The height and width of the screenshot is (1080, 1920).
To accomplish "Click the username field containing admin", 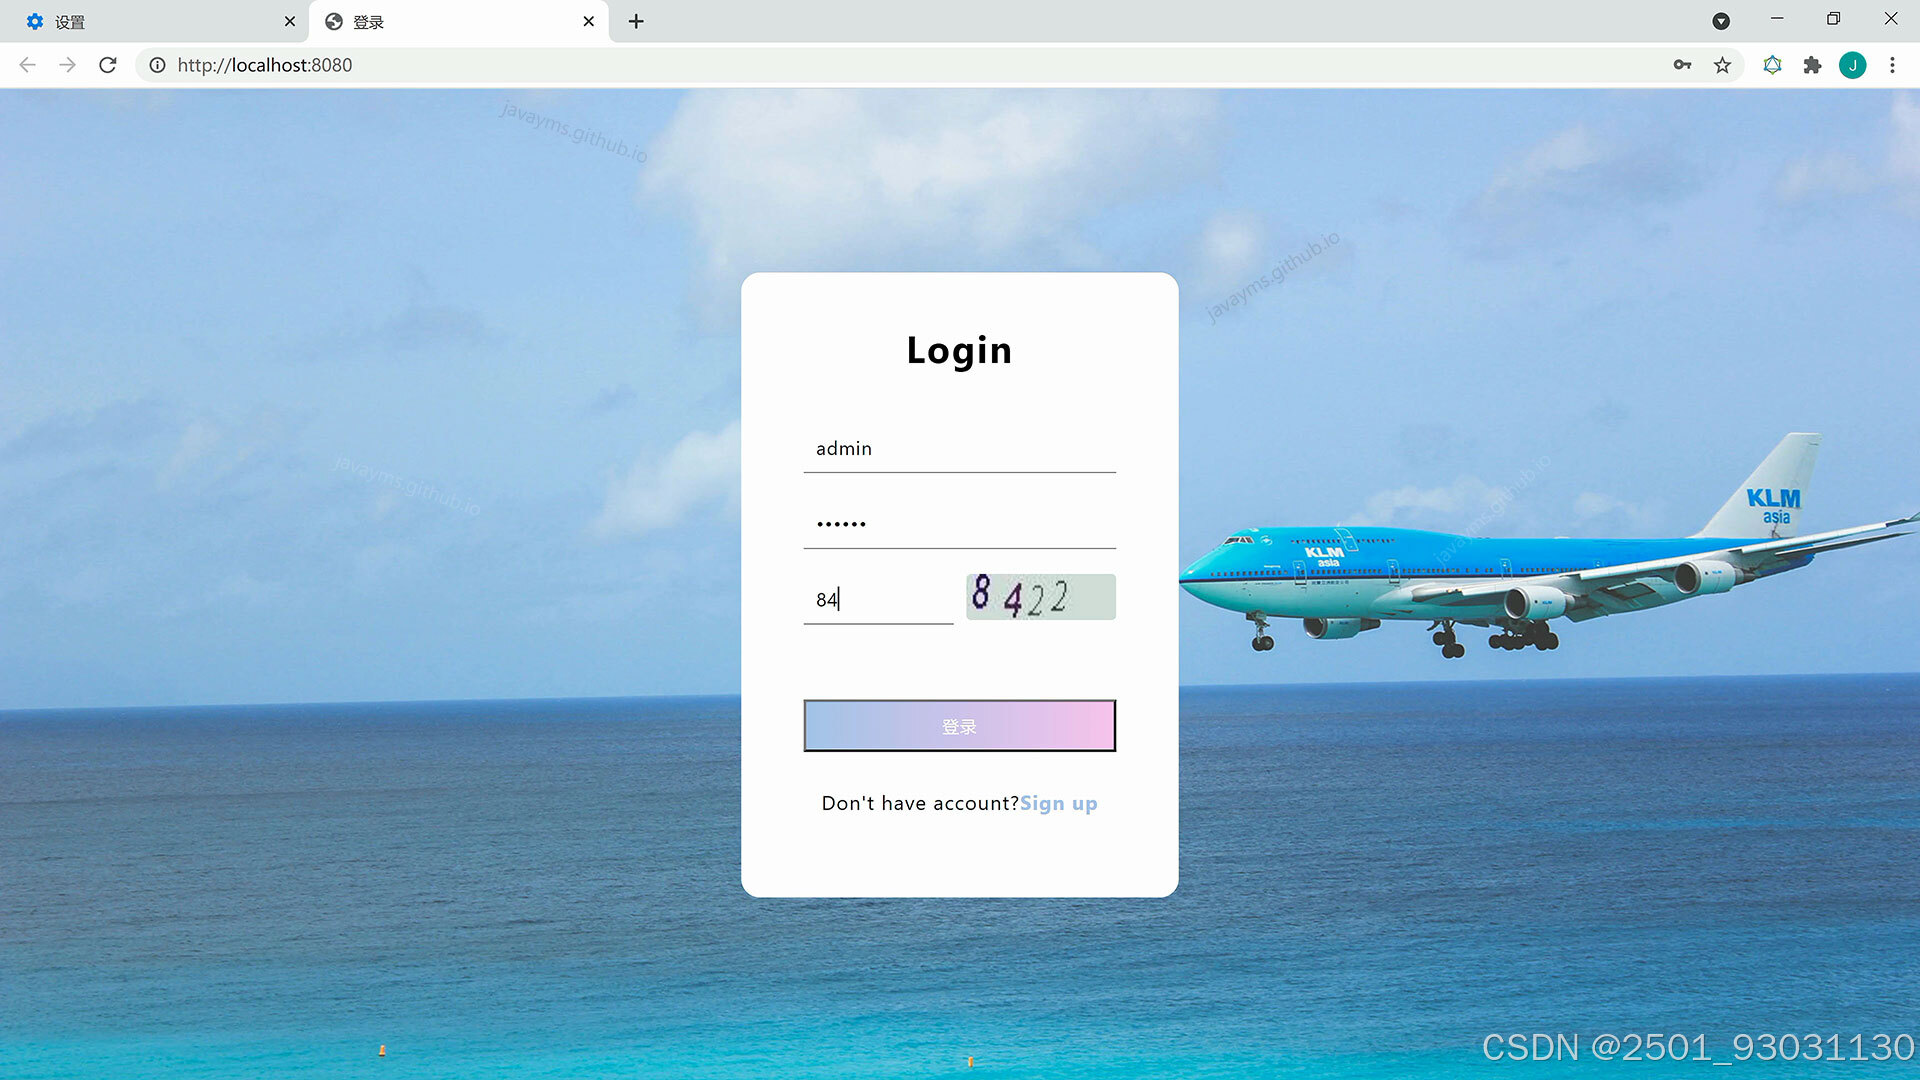I will [x=959, y=449].
